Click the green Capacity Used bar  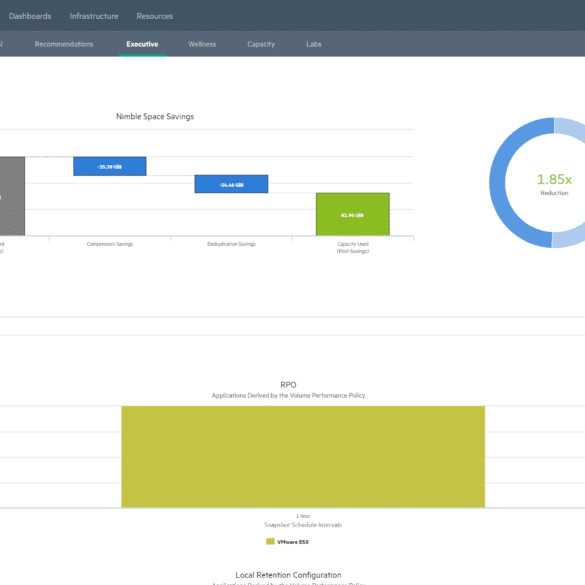click(353, 214)
